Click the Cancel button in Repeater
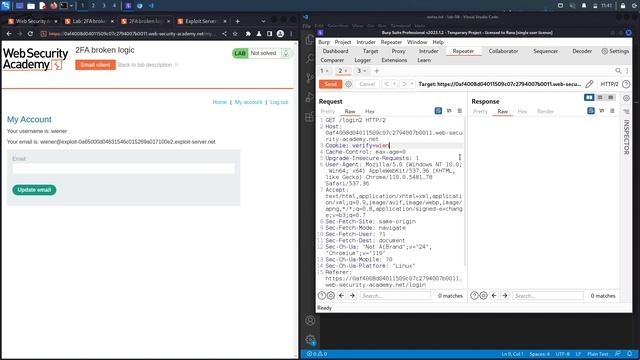The width and height of the screenshot is (640, 360). click(367, 84)
